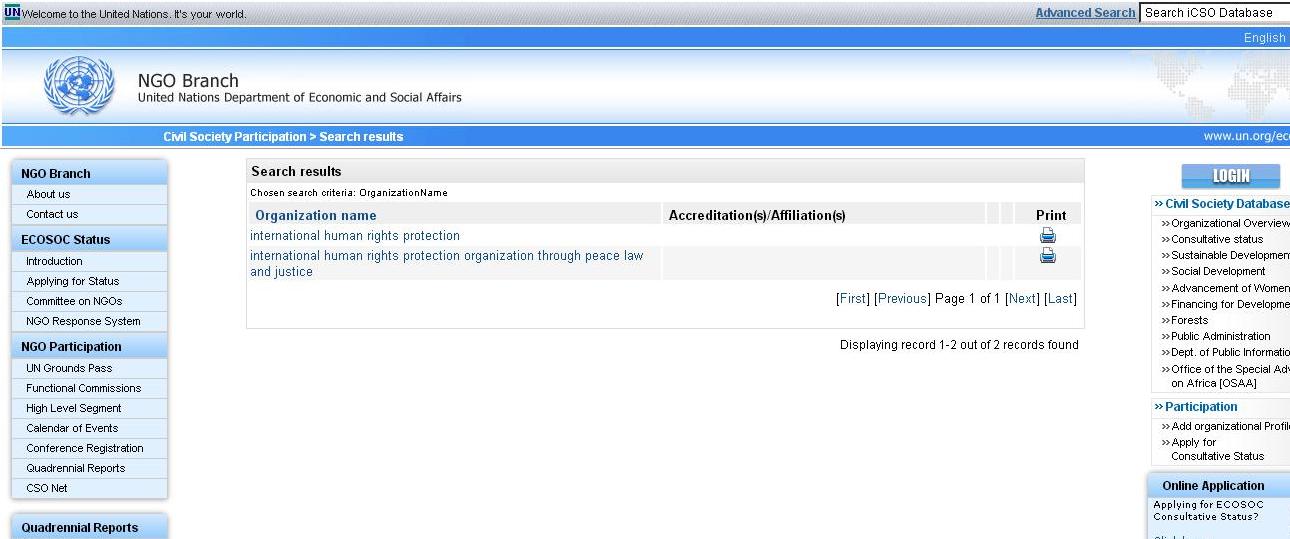This screenshot has width=1290, height=539.
Task: Open Advancement of Women link
Action: tap(1230, 288)
